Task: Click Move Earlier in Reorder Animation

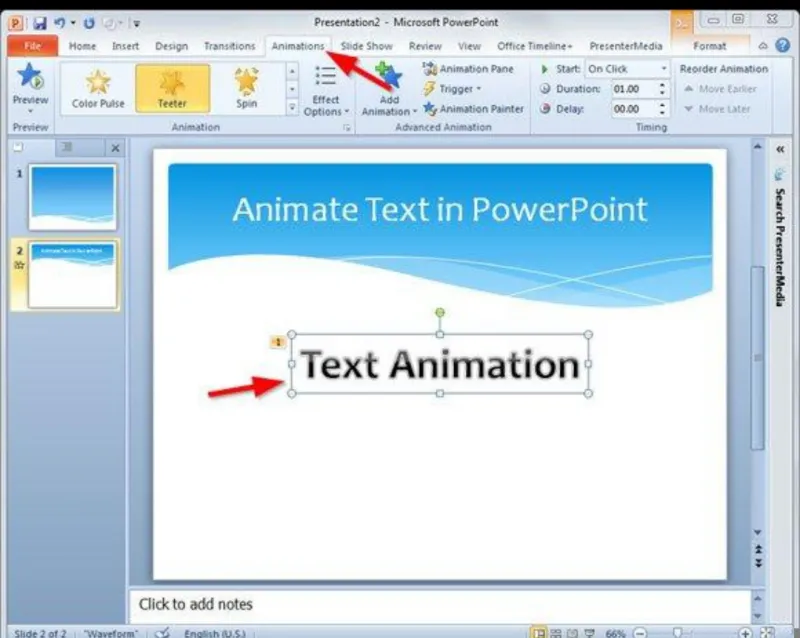Action: coord(720,89)
